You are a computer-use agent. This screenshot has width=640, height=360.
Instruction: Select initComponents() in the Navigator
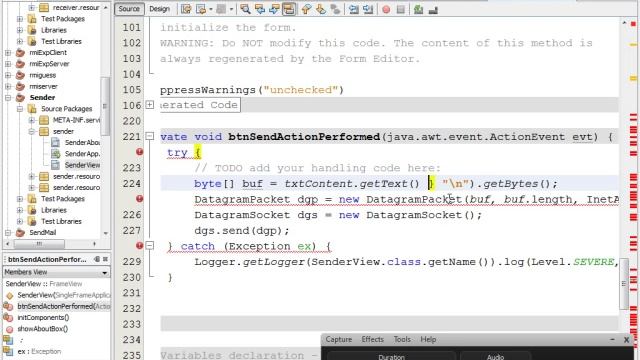43,317
